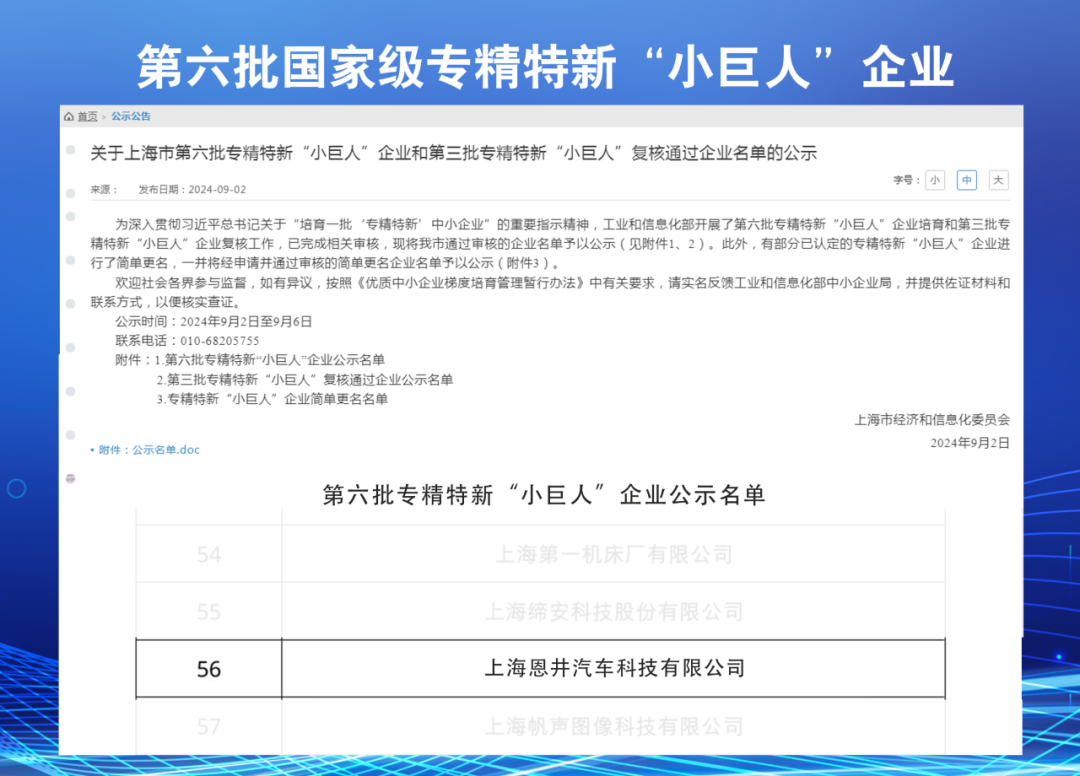1080x776 pixels.
Task: Click attachment line 3.企业简单更名名单
Action: coord(272,399)
